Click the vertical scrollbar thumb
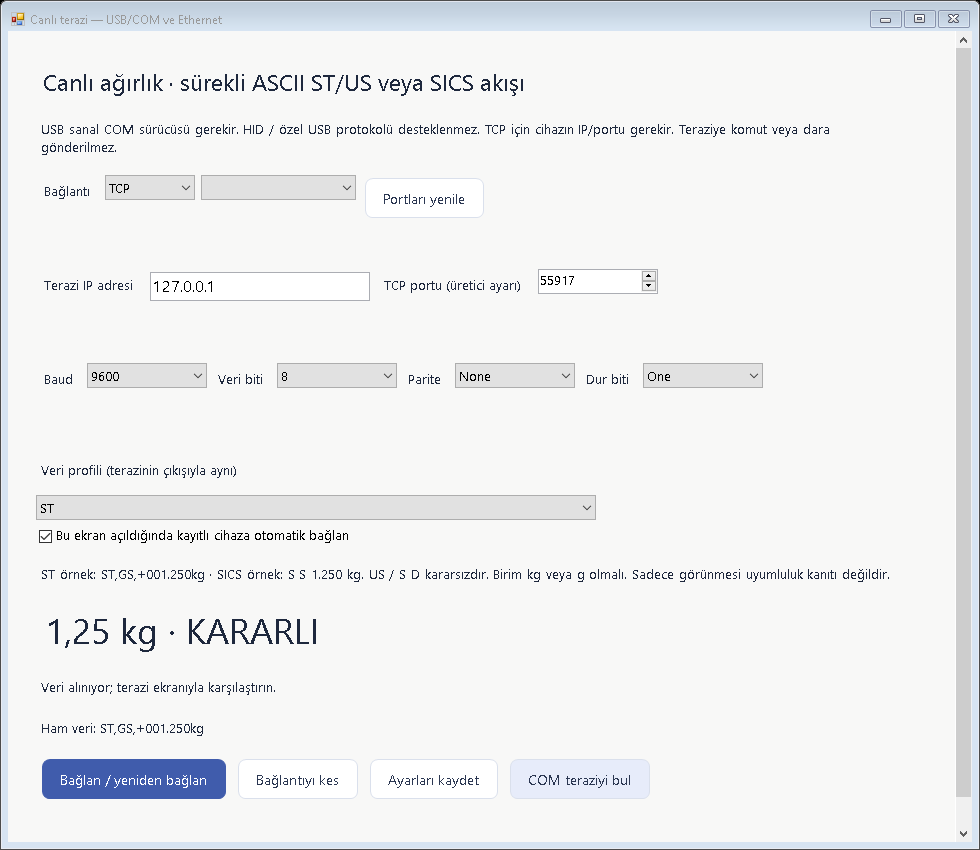The image size is (980, 850). [963, 422]
